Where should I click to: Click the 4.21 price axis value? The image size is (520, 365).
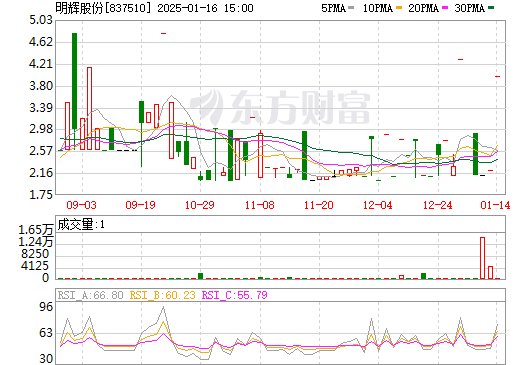[41, 64]
